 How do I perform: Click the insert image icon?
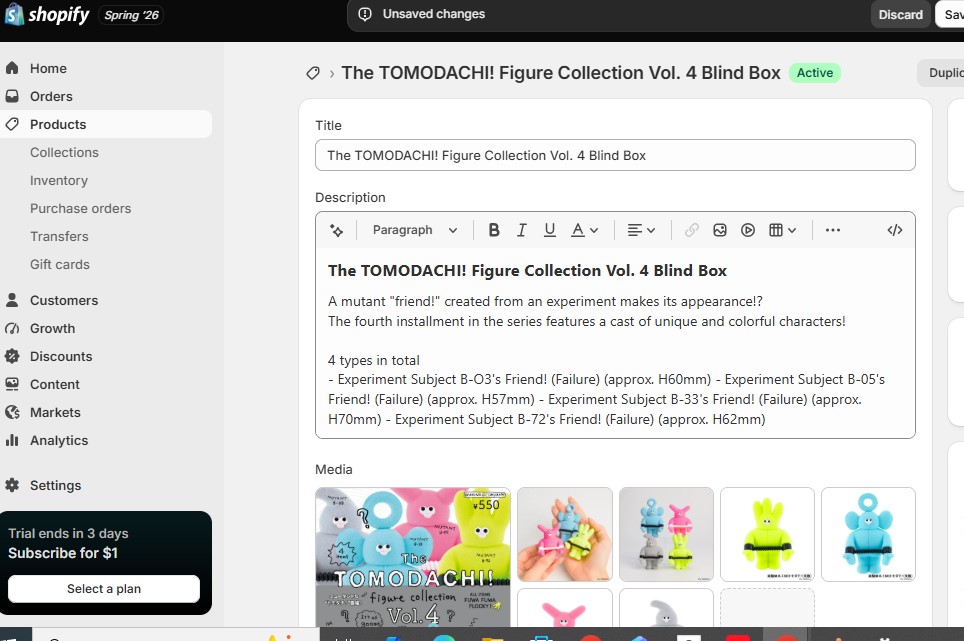720,230
